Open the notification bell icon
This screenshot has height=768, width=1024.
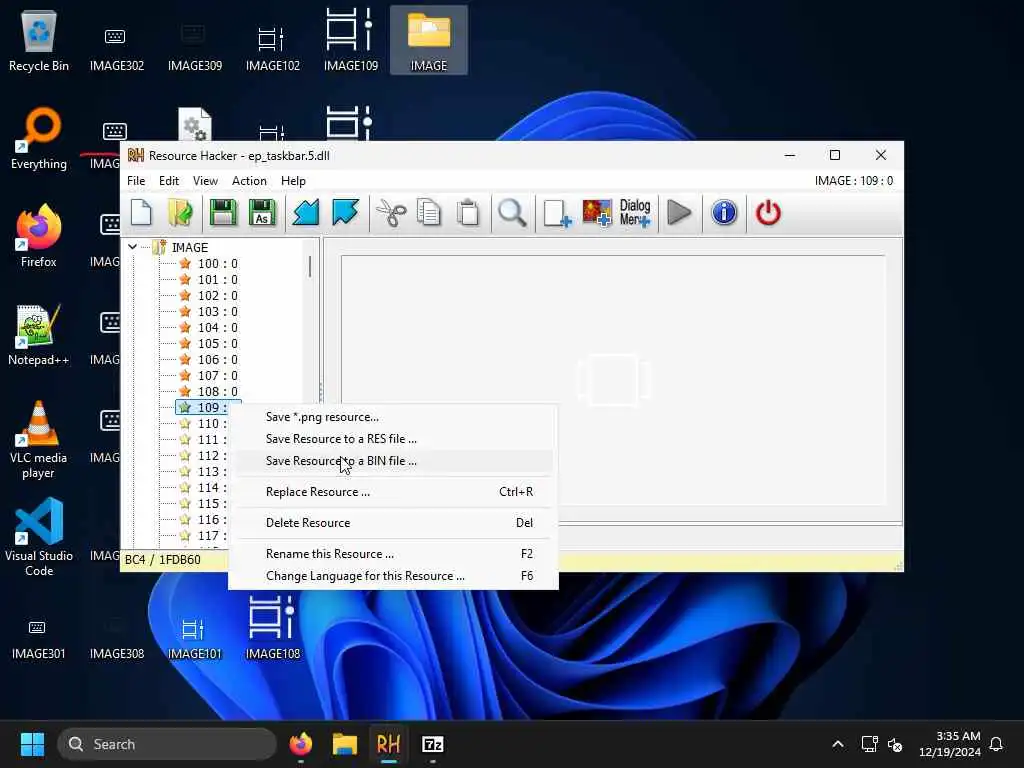pyautogui.click(x=996, y=744)
